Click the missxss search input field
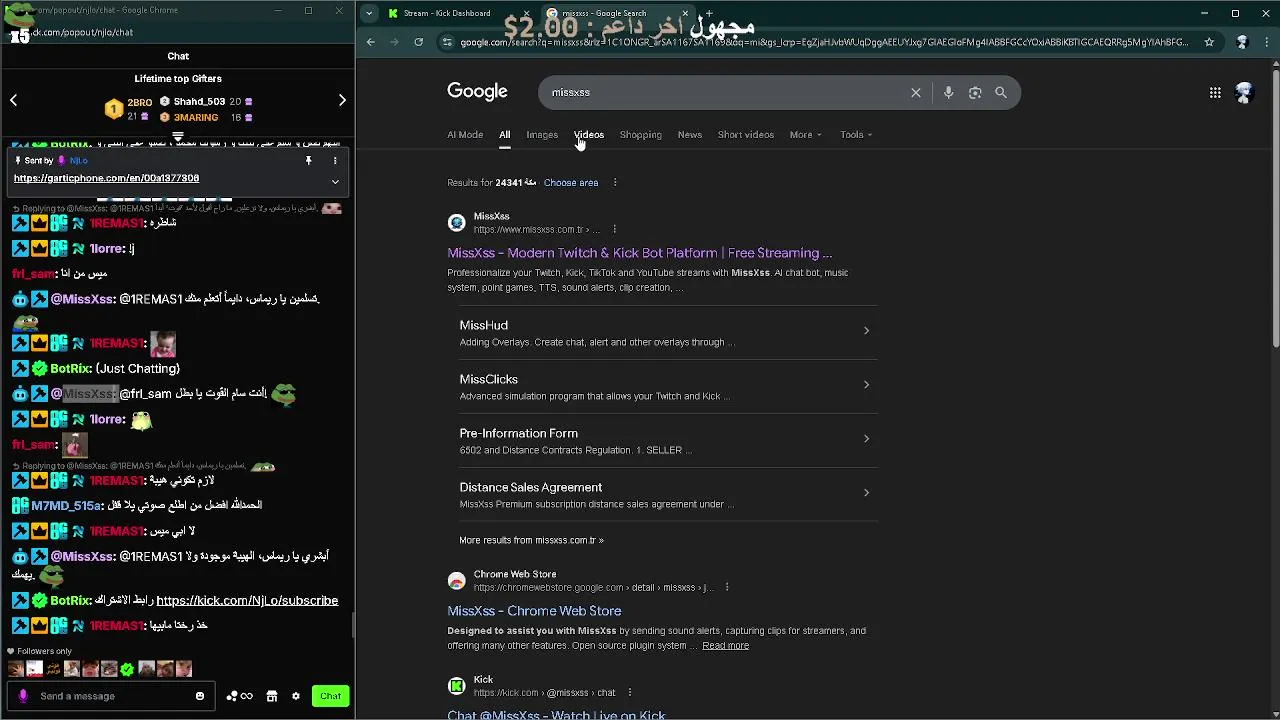 [723, 92]
